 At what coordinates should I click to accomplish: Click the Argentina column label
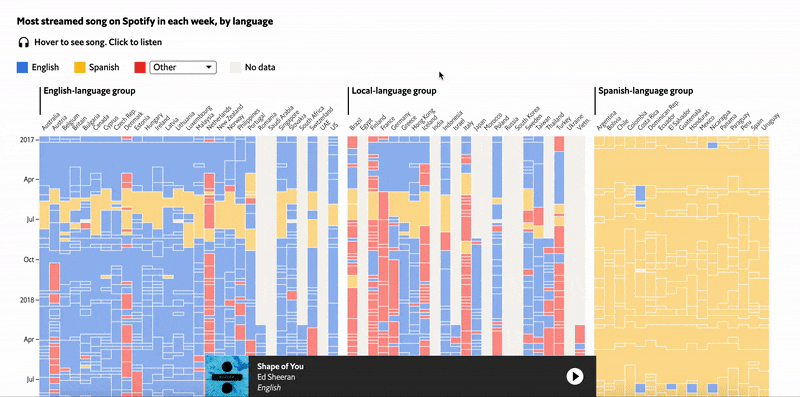click(x=607, y=121)
